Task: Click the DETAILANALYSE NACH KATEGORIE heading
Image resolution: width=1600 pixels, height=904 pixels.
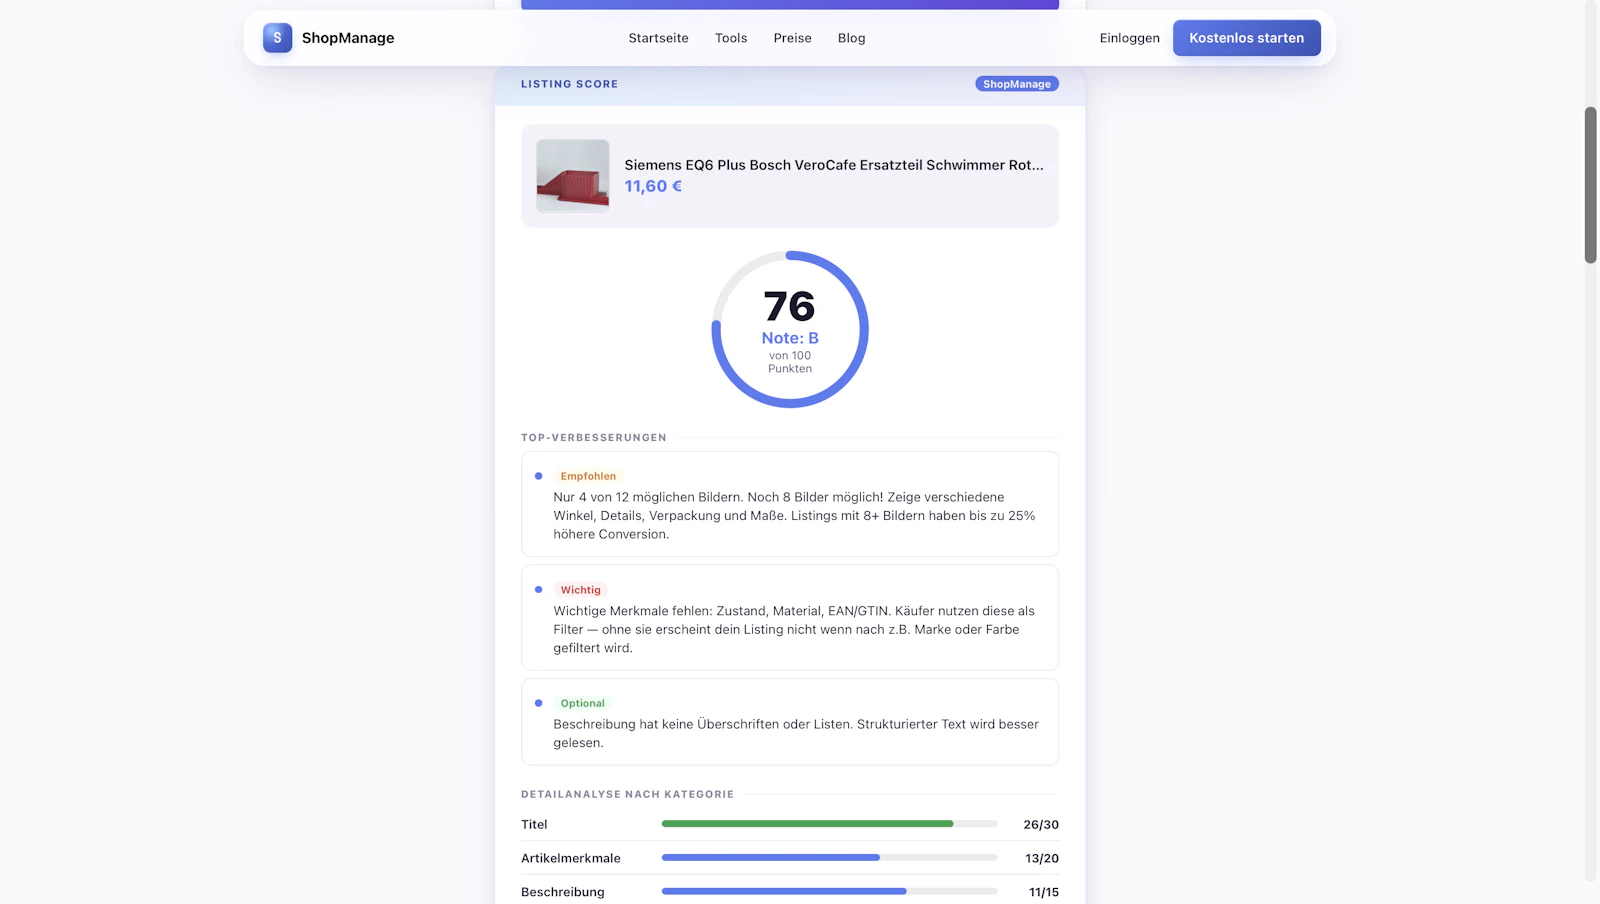Action: coord(627,794)
